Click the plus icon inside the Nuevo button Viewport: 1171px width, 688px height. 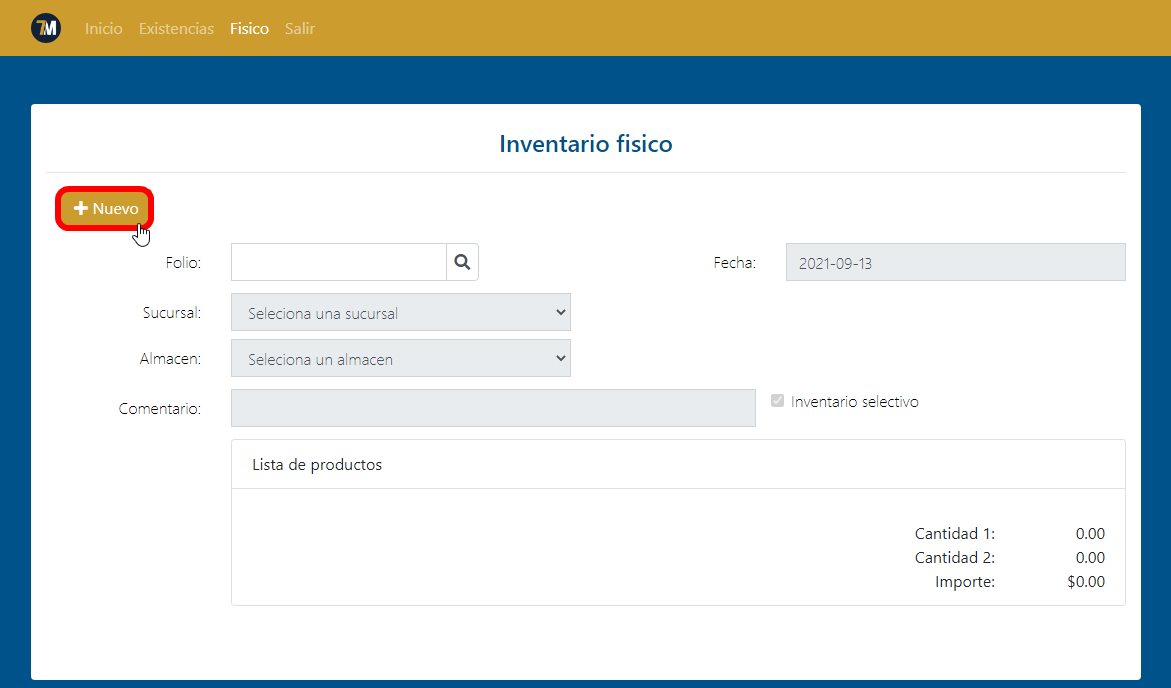point(81,208)
